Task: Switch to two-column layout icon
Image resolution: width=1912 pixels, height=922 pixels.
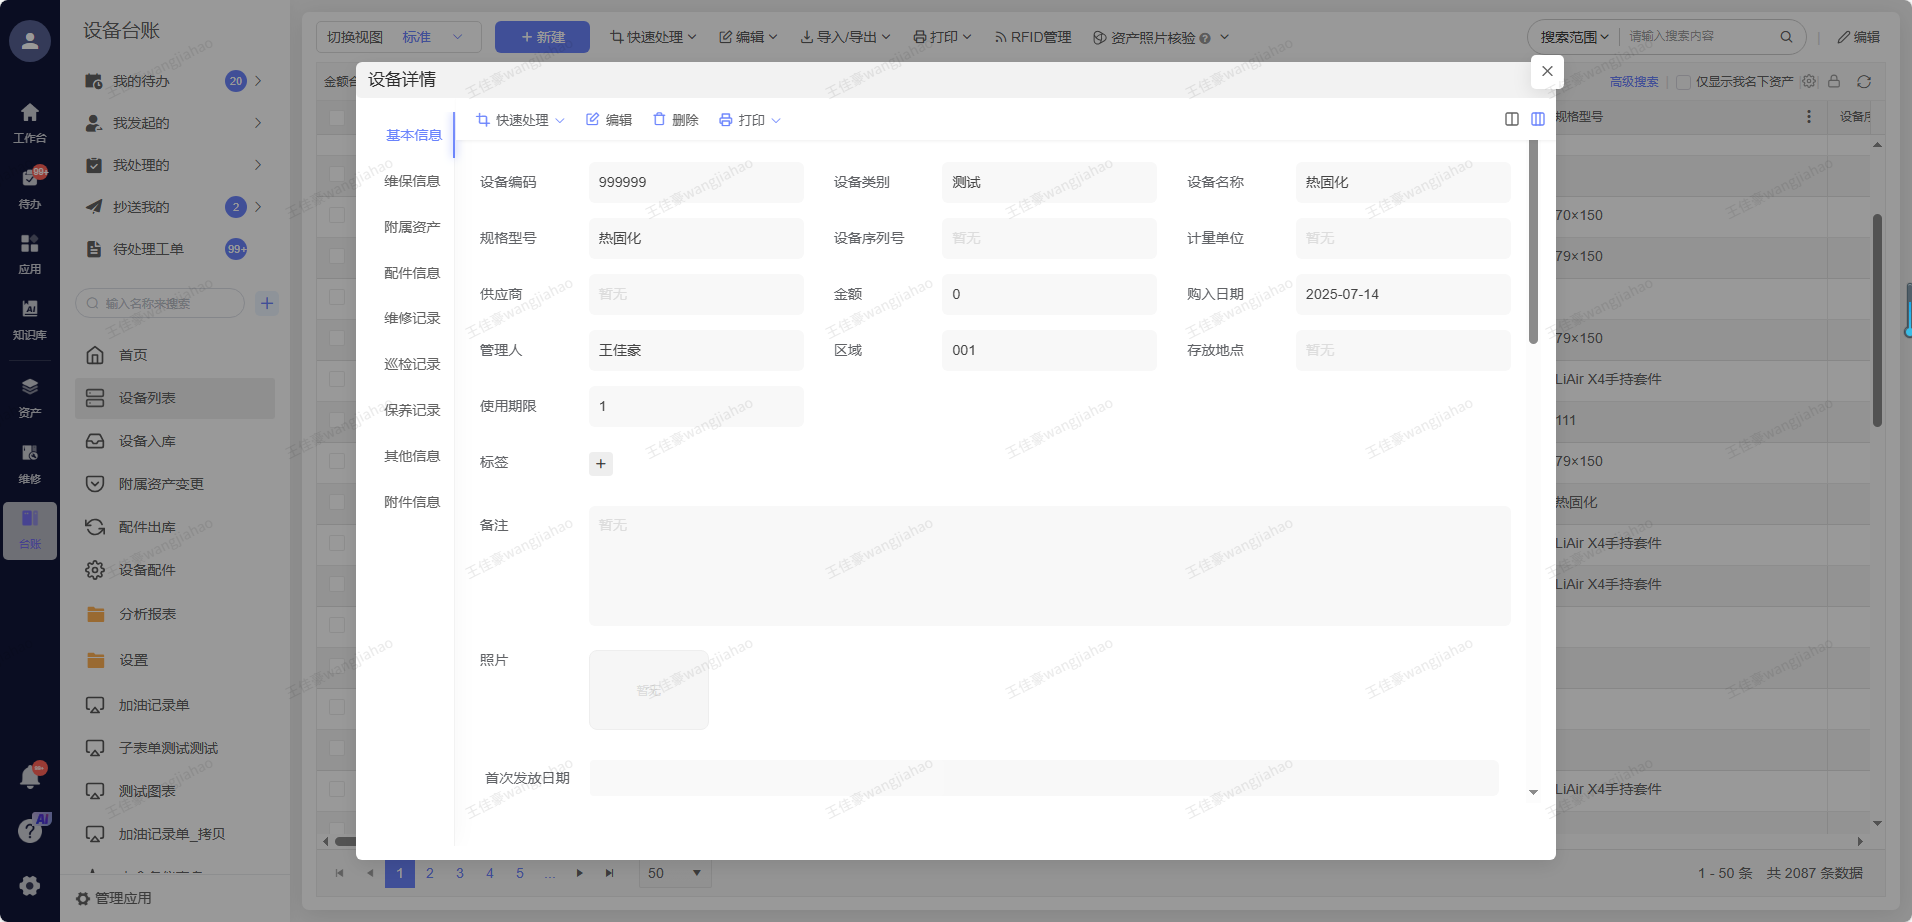Action: coord(1511,119)
